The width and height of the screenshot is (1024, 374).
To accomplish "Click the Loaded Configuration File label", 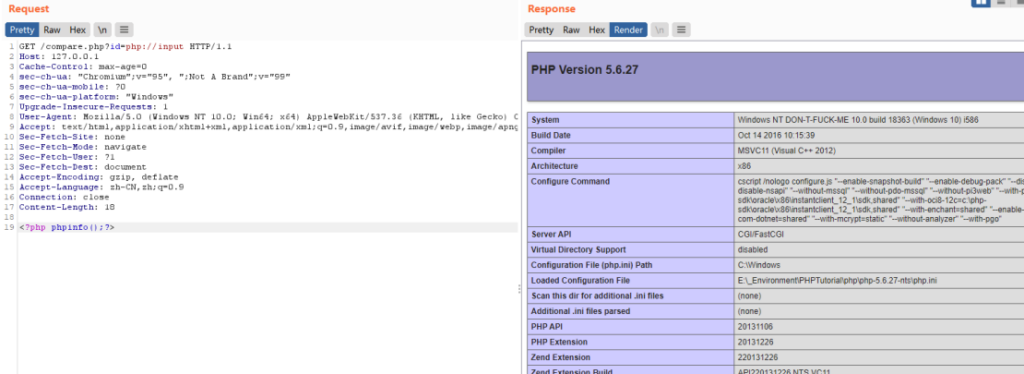I will [631, 281].
